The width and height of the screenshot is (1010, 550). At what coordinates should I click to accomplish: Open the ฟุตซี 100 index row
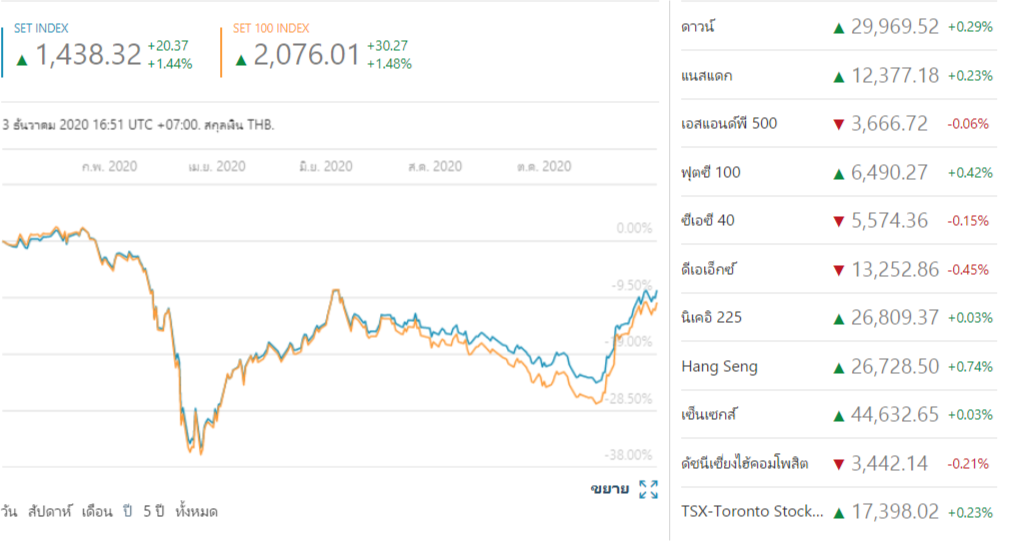[x=710, y=173]
